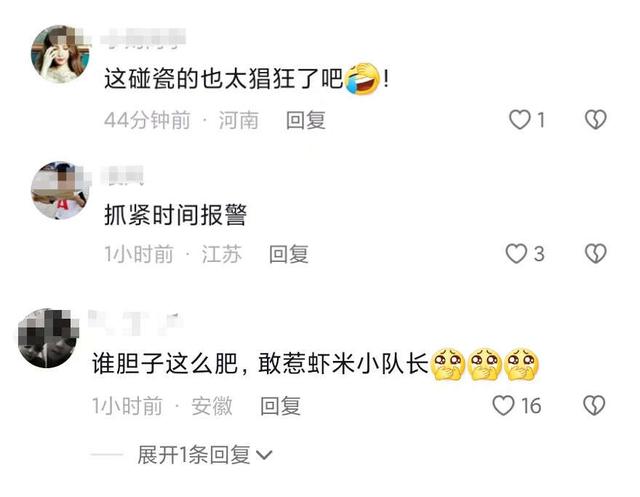Click the chevron next to 展开1条回复
The height and width of the screenshot is (497, 640).
(x=264, y=455)
